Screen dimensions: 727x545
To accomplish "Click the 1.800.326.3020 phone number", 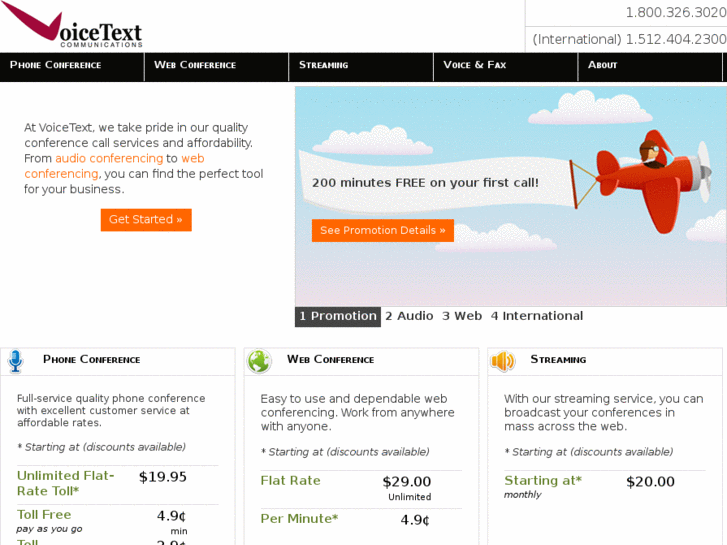I will tap(676, 13).
